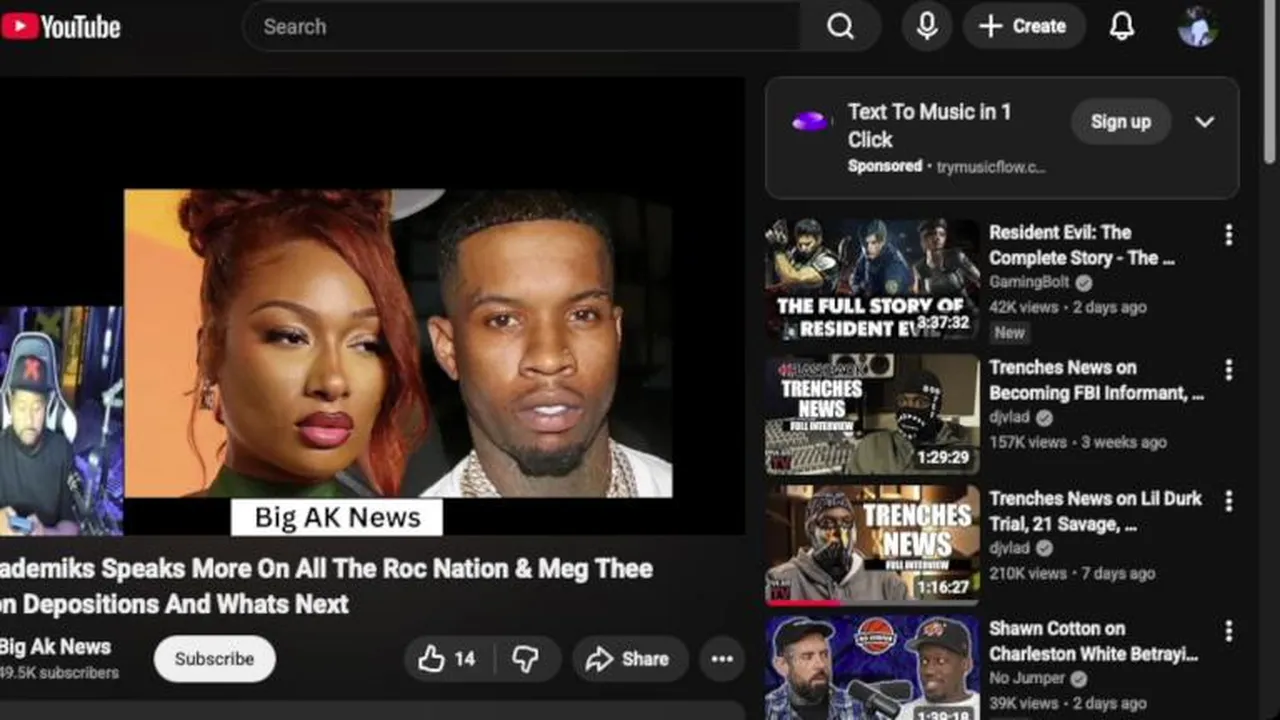Open the Big Ak News channel name
The height and width of the screenshot is (720, 1280).
click(55, 647)
